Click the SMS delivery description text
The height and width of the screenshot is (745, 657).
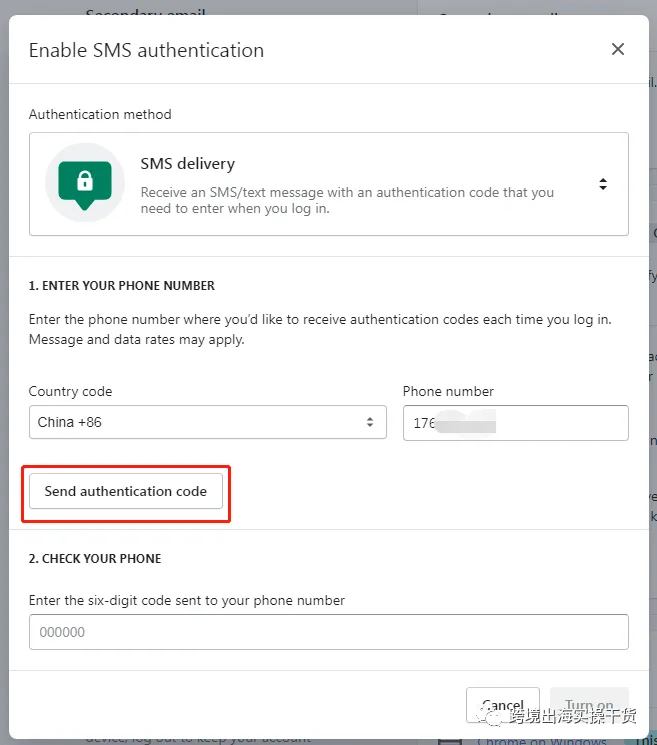tap(347, 200)
